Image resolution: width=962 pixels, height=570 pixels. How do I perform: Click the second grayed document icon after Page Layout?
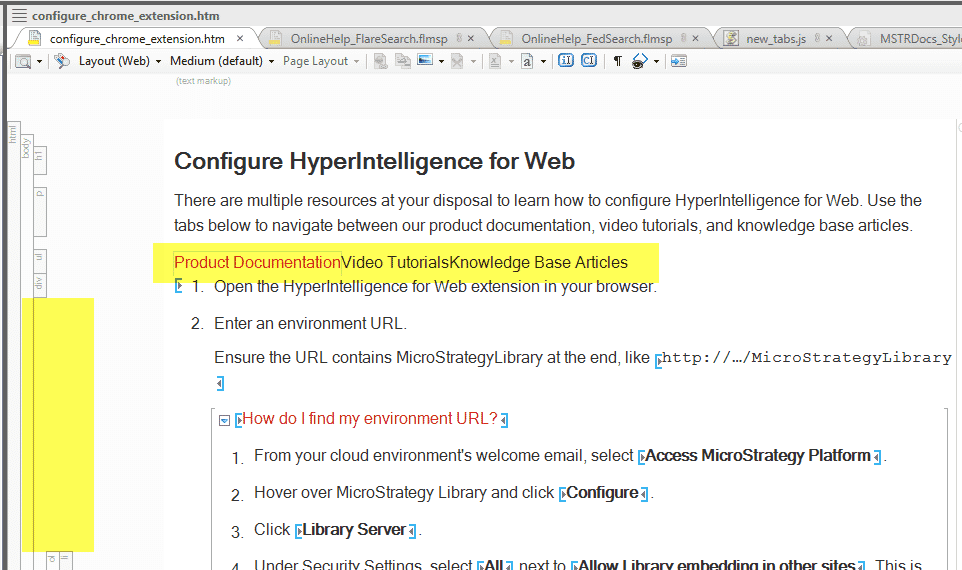click(403, 61)
